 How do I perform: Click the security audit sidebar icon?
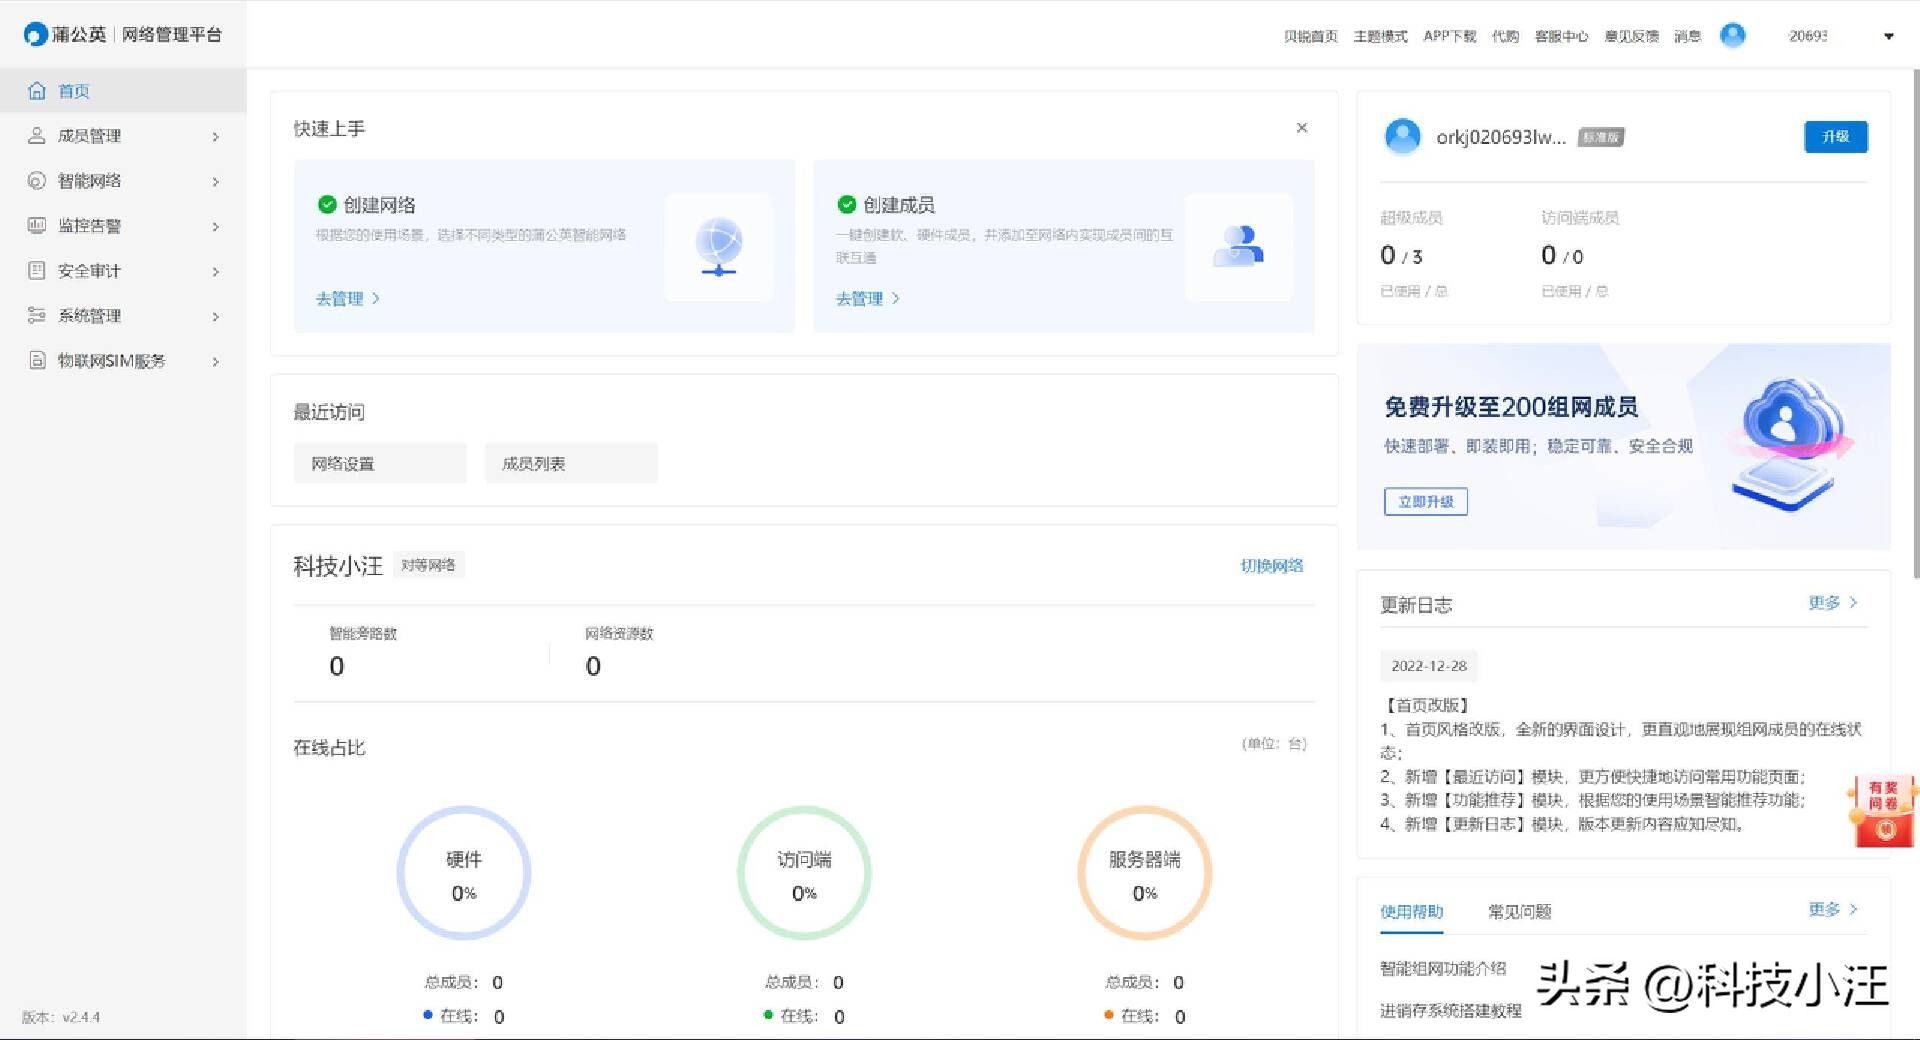click(x=37, y=271)
